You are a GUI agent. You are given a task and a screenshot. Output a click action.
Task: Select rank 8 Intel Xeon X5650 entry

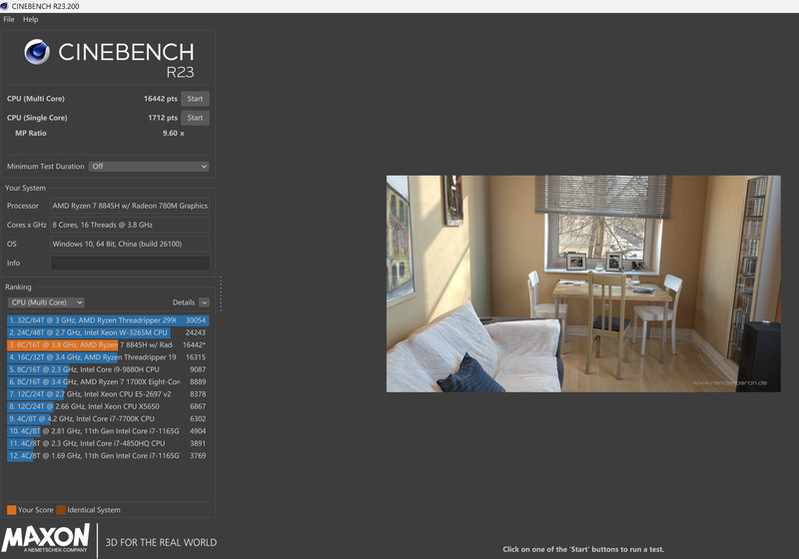(108, 407)
